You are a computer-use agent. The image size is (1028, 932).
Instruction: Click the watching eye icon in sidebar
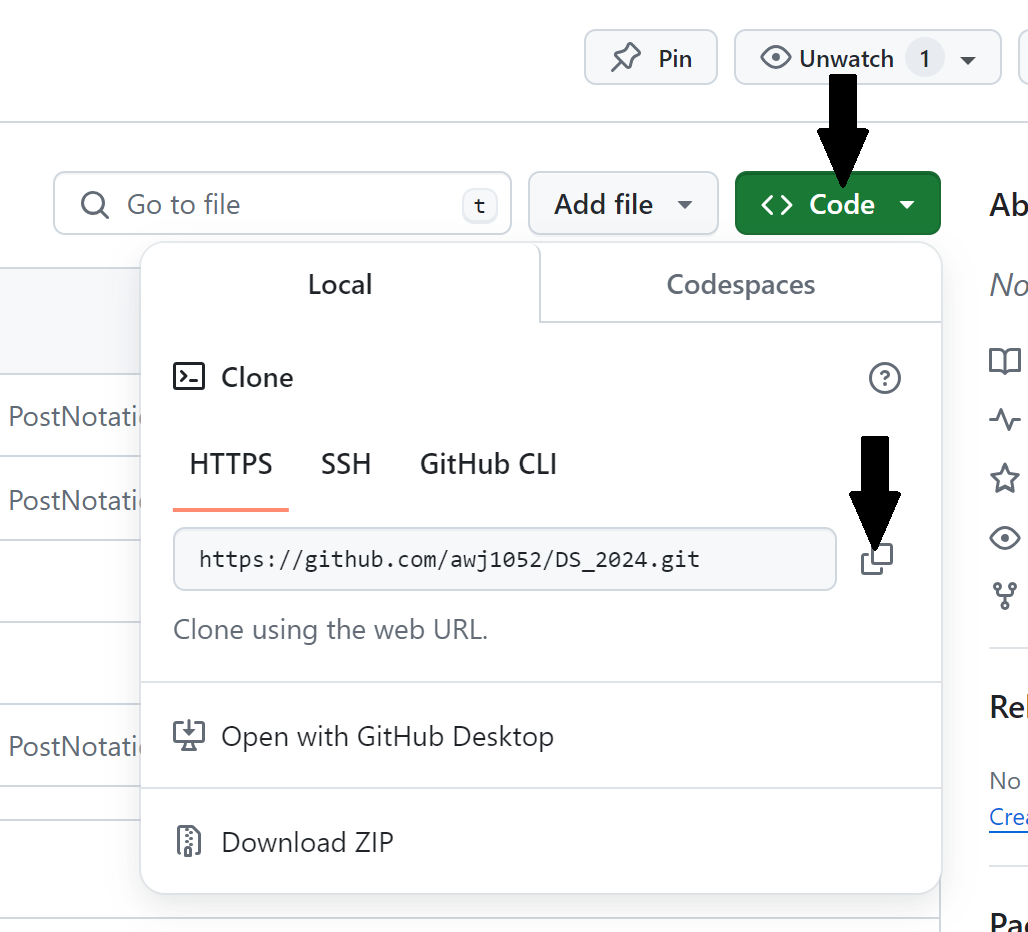click(1005, 538)
